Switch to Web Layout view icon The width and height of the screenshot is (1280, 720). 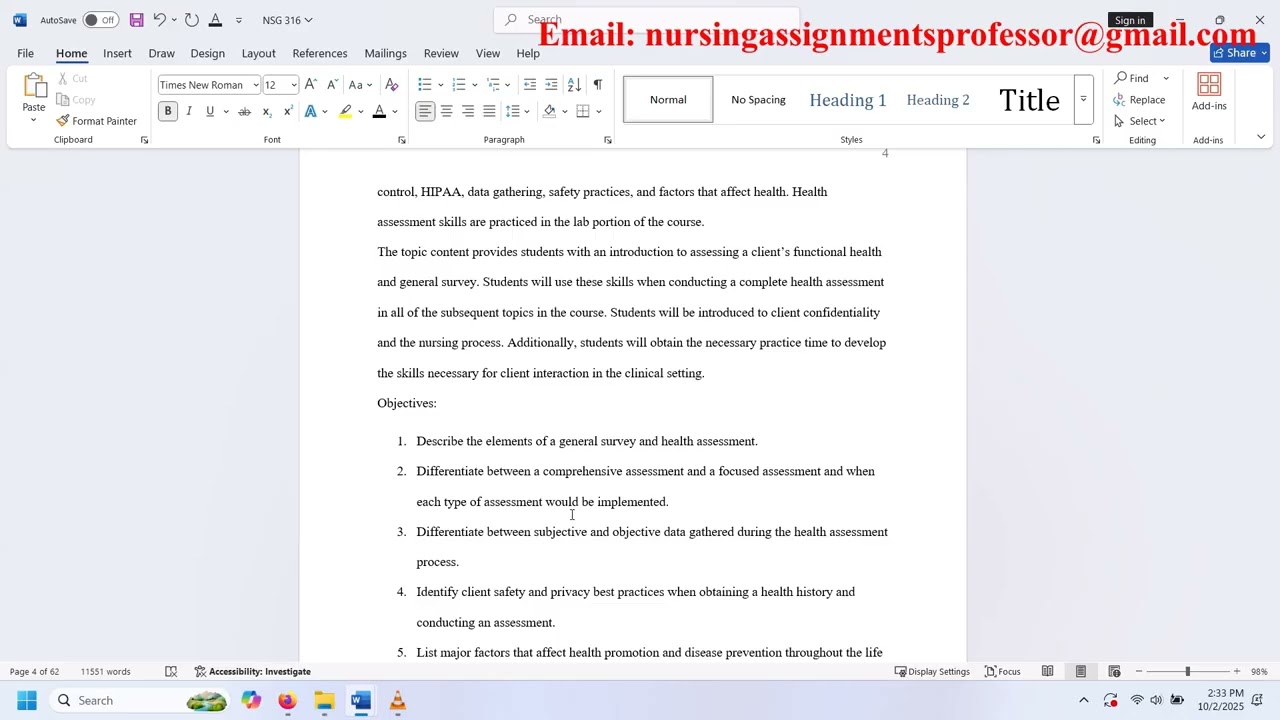pyautogui.click(x=1114, y=672)
